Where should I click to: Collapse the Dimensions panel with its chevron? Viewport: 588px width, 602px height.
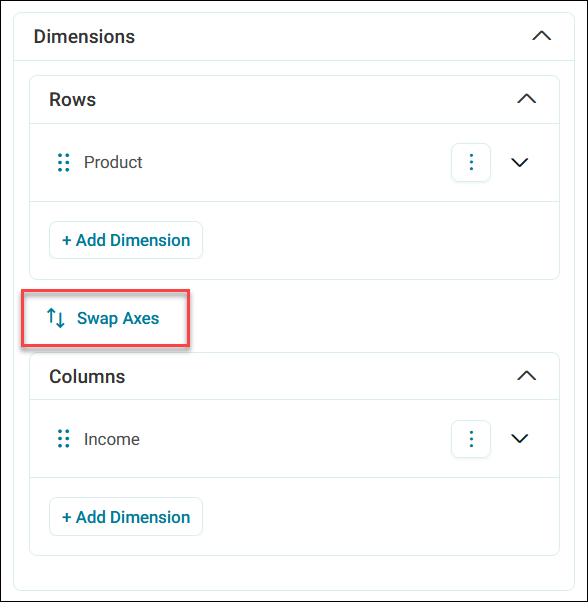tap(542, 36)
